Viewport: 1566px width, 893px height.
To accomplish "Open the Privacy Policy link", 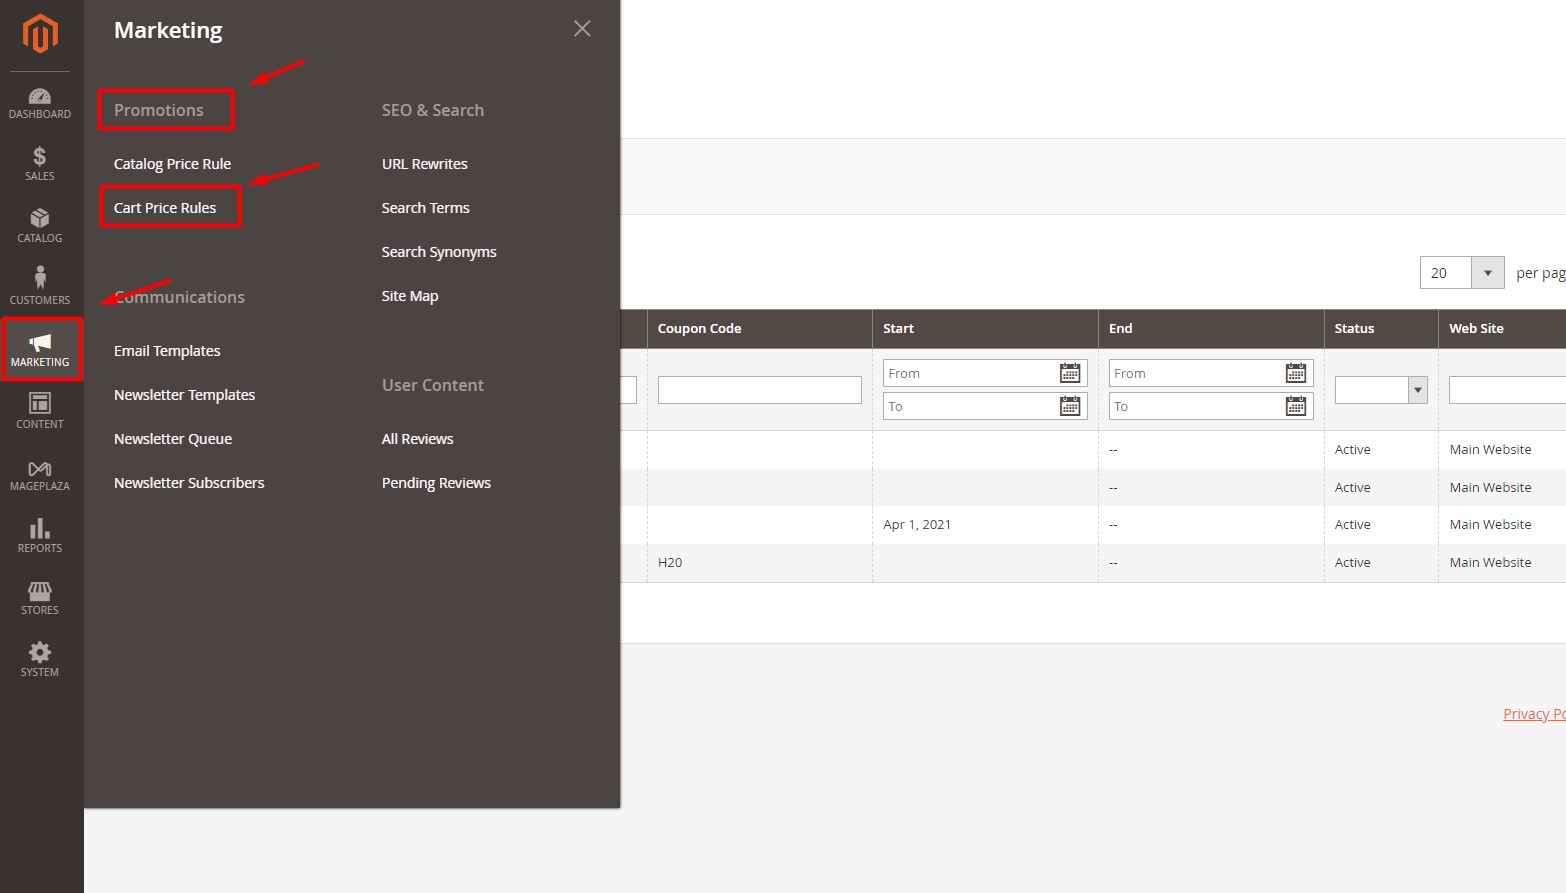I will tap(1534, 713).
